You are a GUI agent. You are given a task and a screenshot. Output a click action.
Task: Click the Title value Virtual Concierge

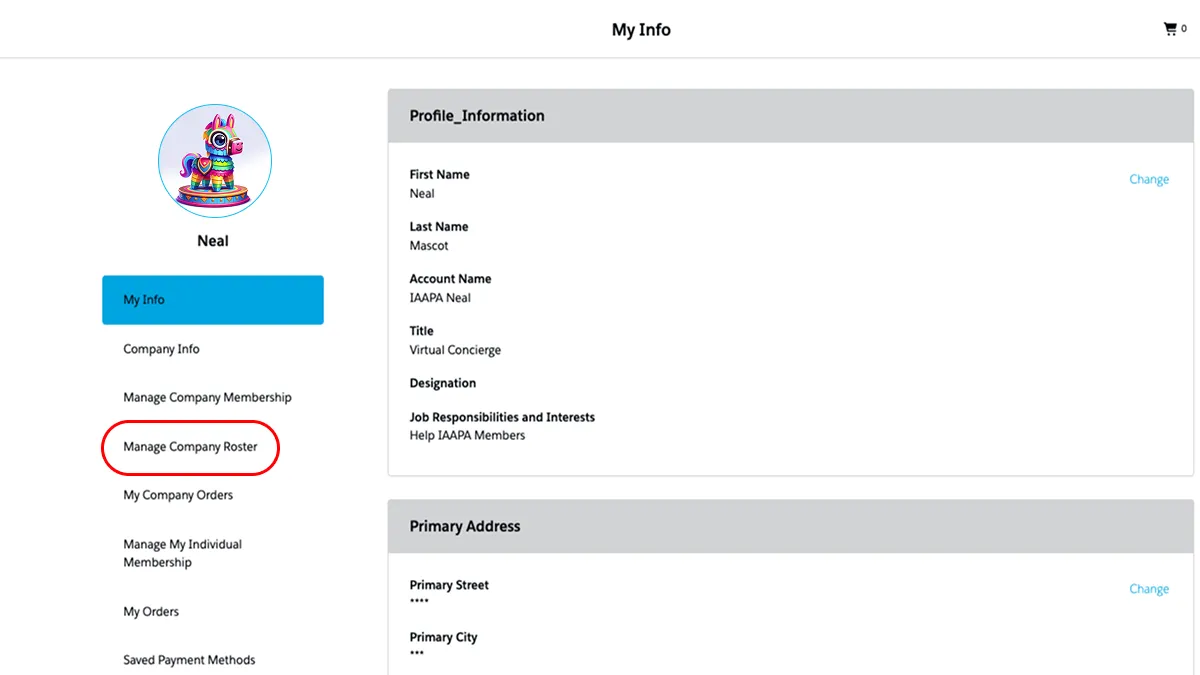[455, 350]
